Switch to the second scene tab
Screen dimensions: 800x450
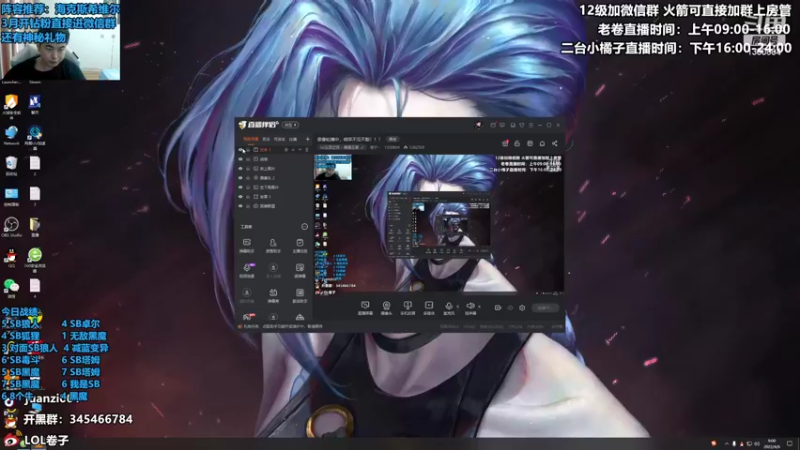coord(266,139)
